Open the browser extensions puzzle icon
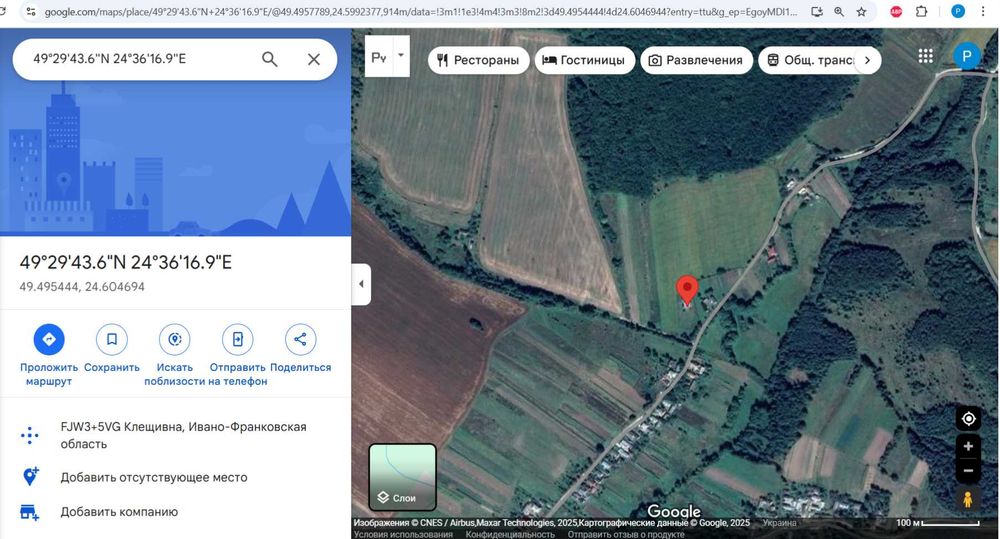The height and width of the screenshot is (539, 1000). click(x=921, y=11)
